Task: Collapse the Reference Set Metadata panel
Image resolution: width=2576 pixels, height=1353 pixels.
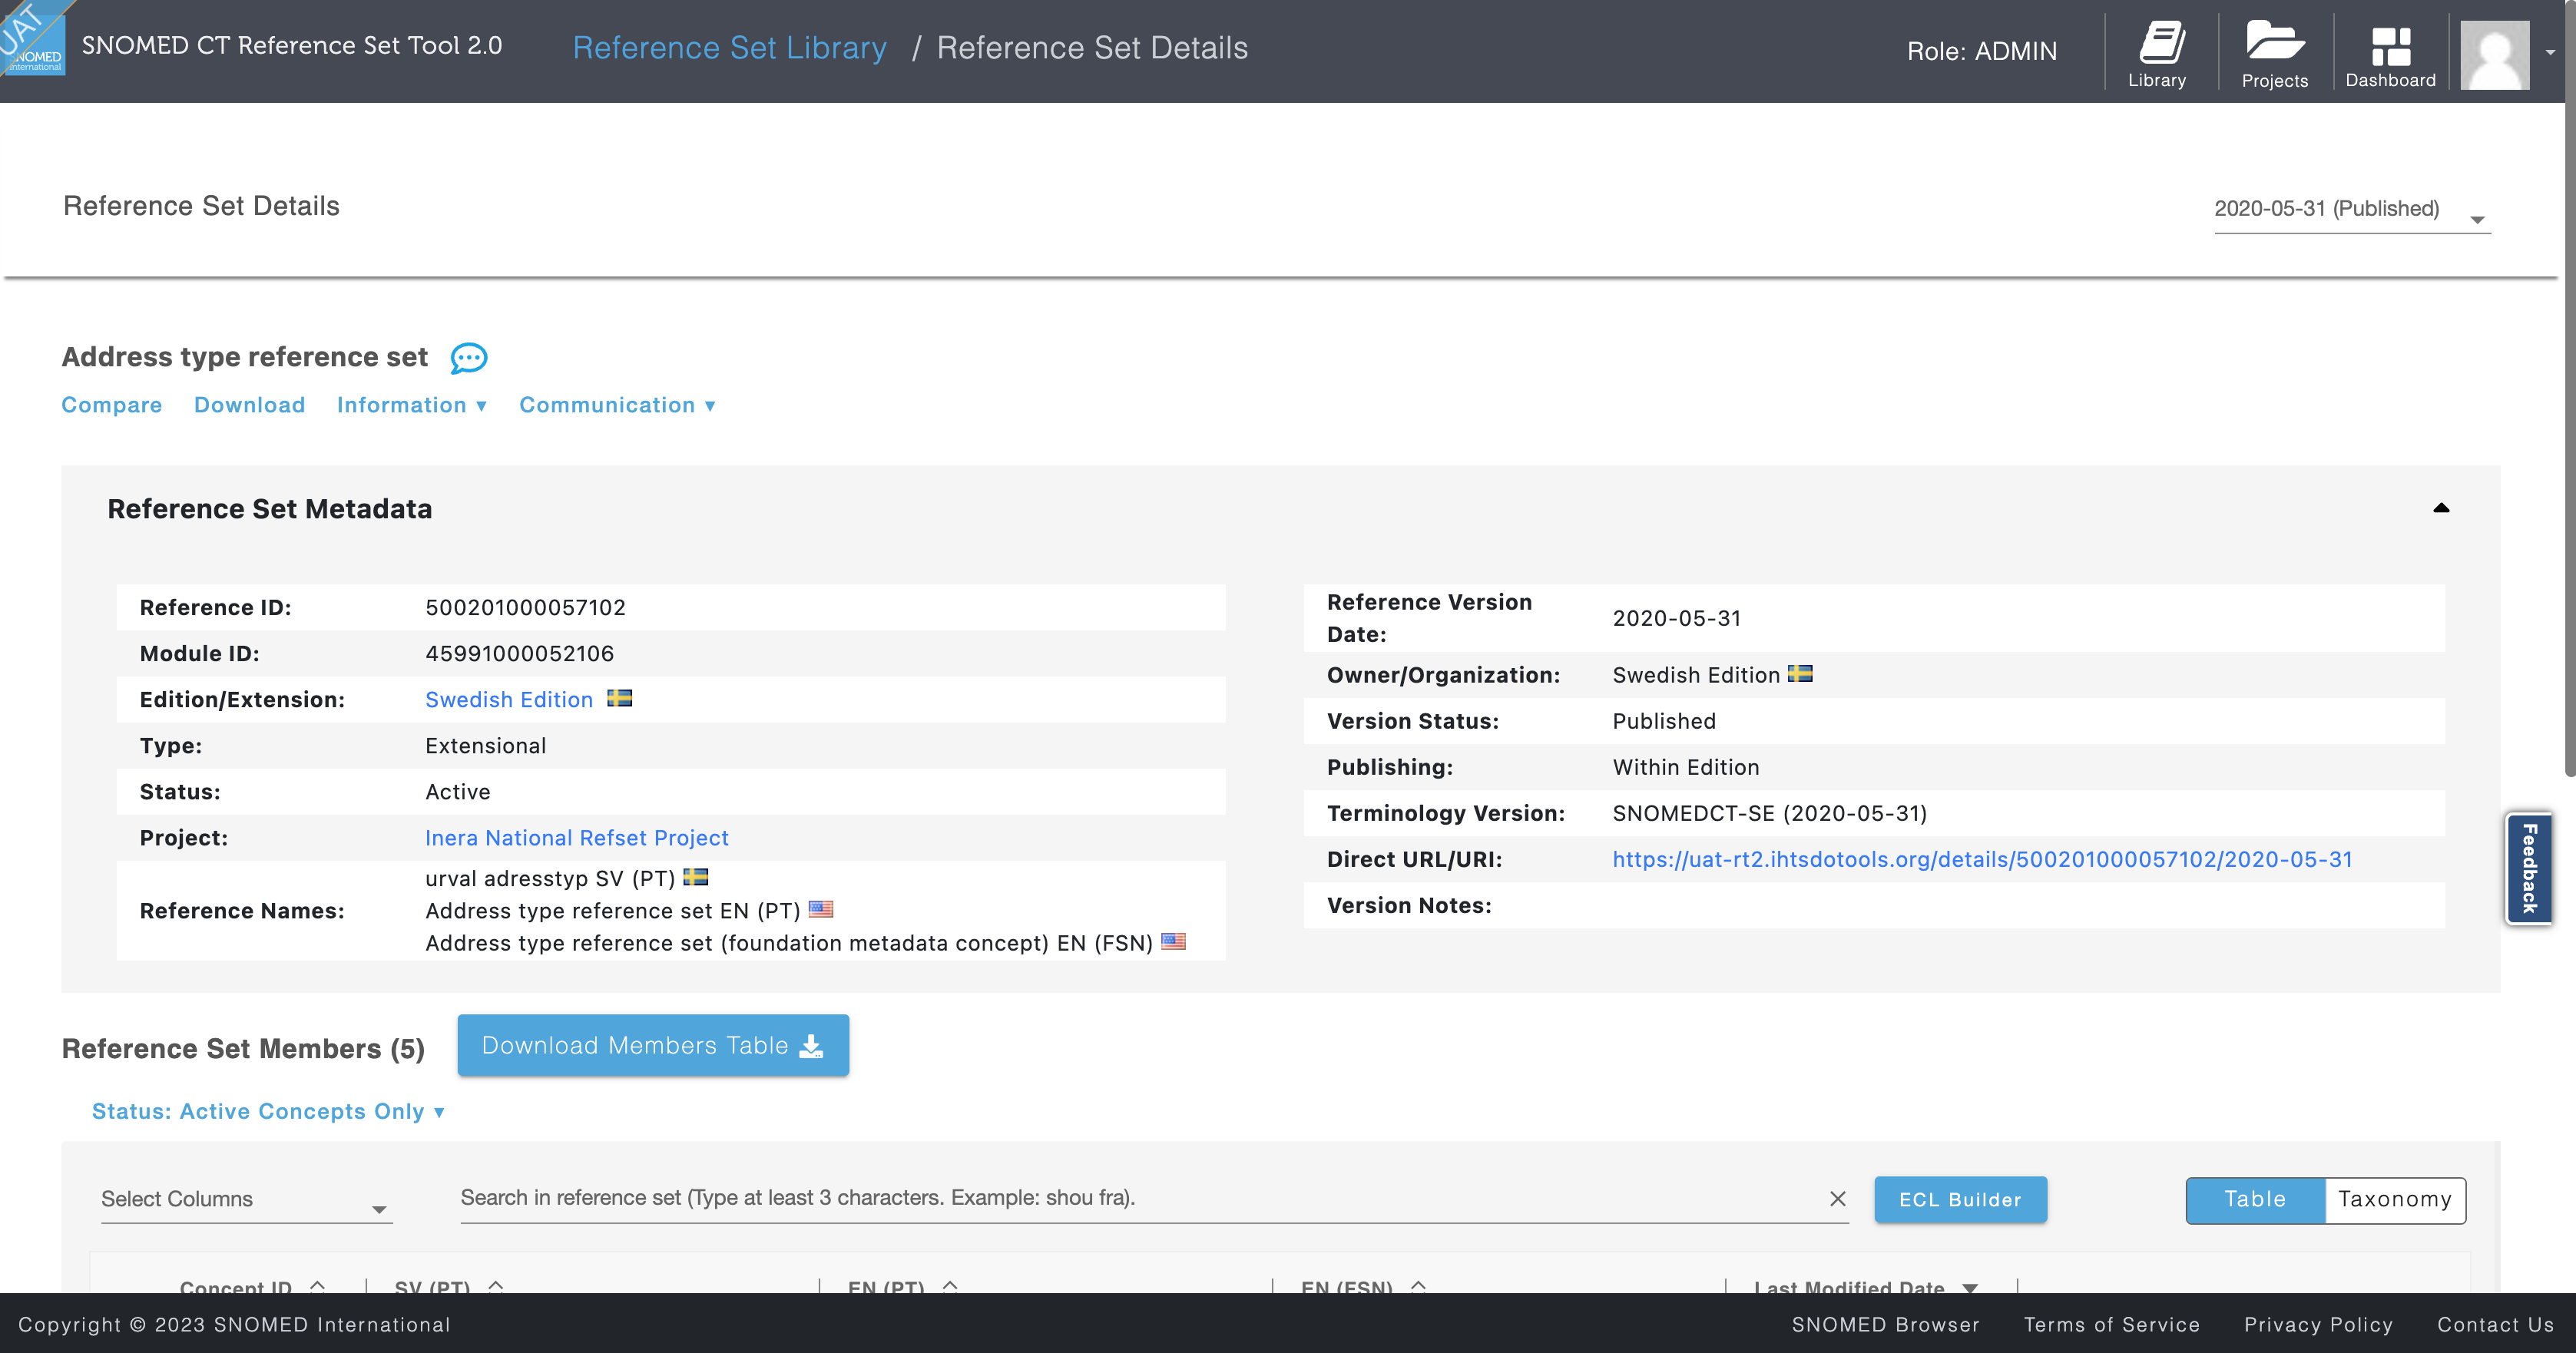Action: click(x=2441, y=508)
